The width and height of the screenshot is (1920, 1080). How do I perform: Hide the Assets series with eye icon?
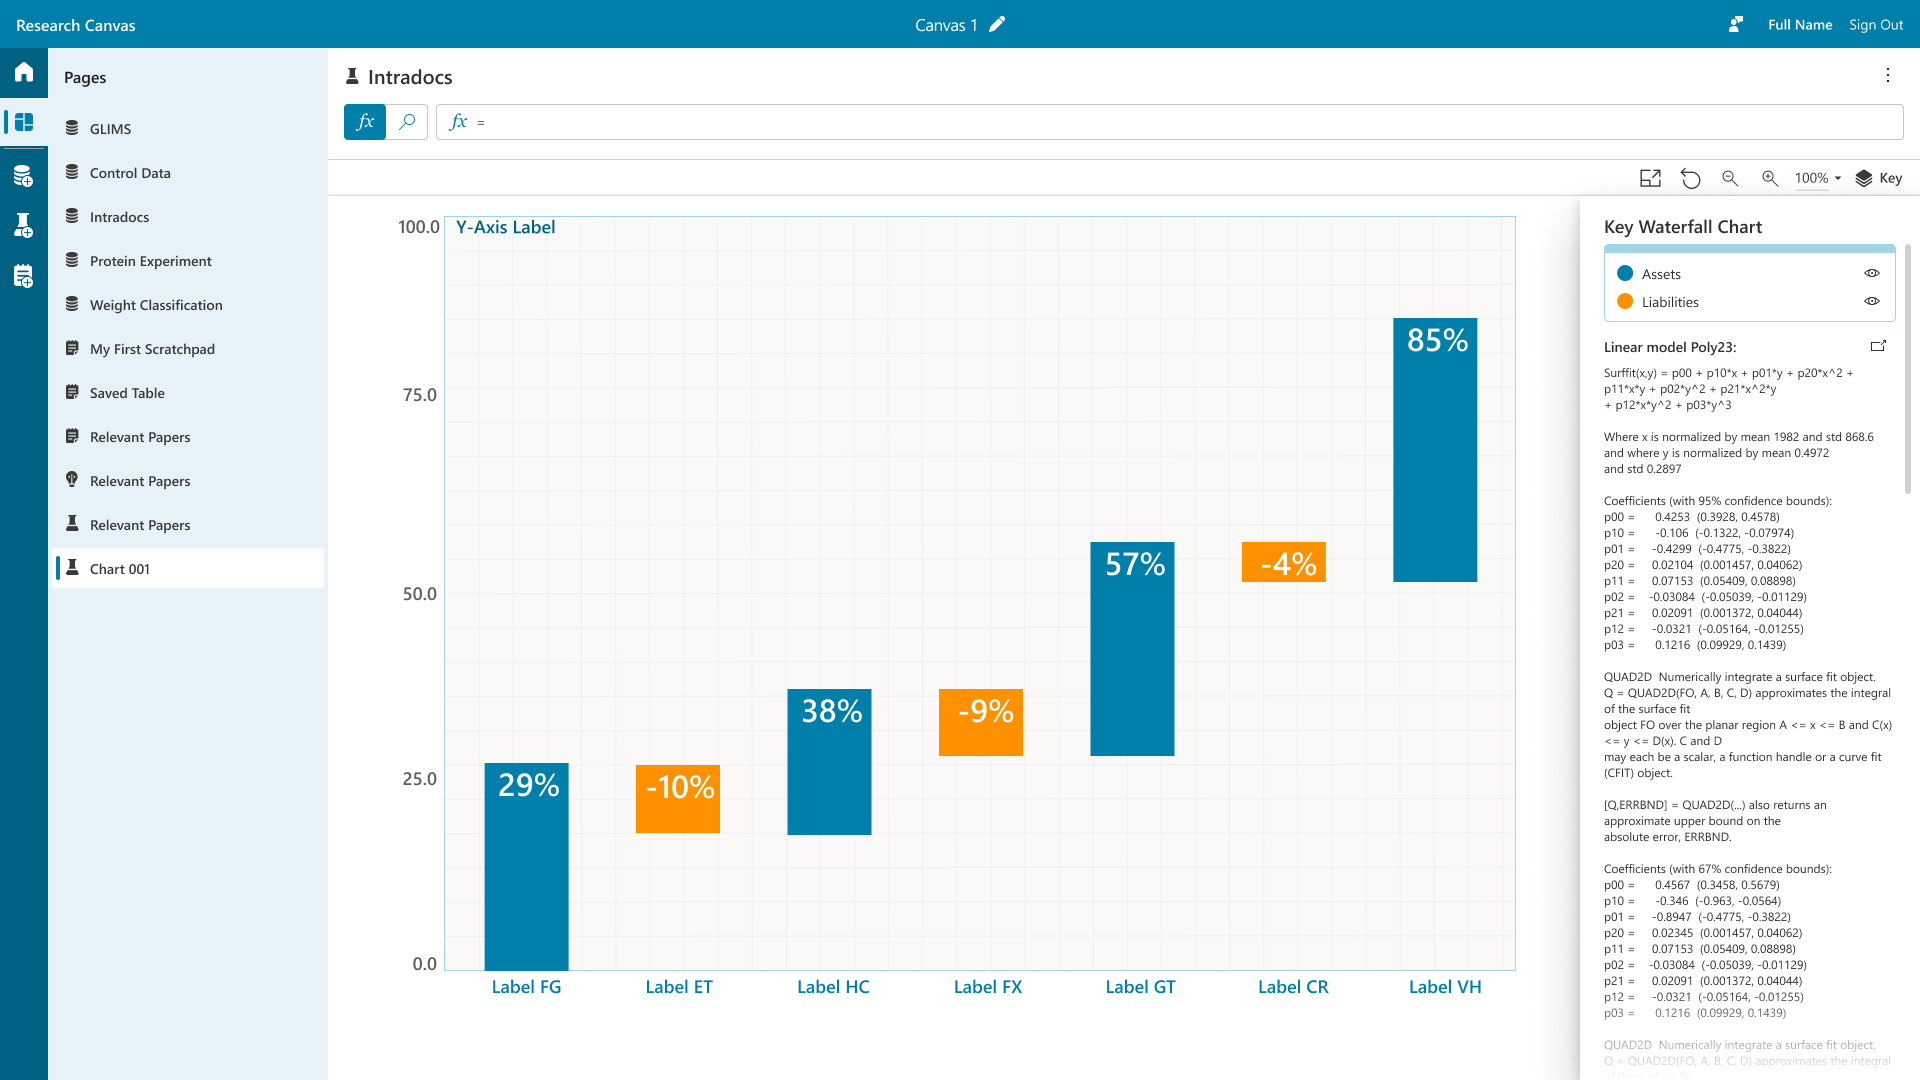pos(1872,273)
